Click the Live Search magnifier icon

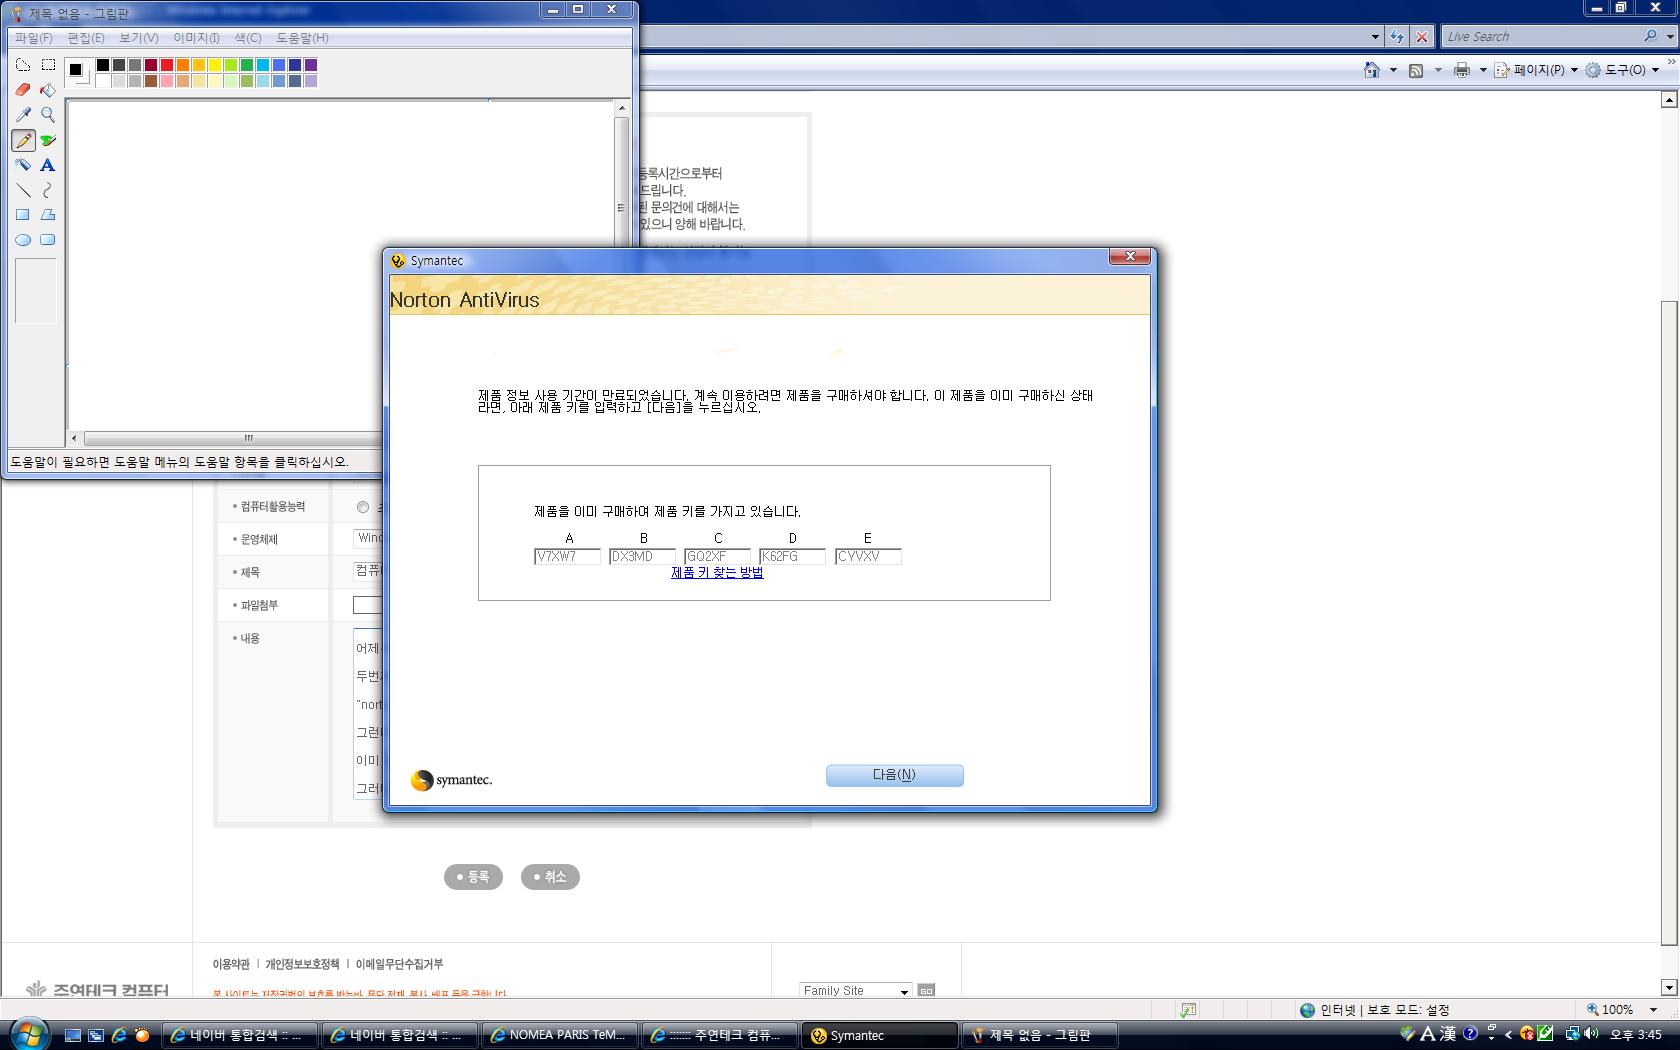click(1650, 36)
